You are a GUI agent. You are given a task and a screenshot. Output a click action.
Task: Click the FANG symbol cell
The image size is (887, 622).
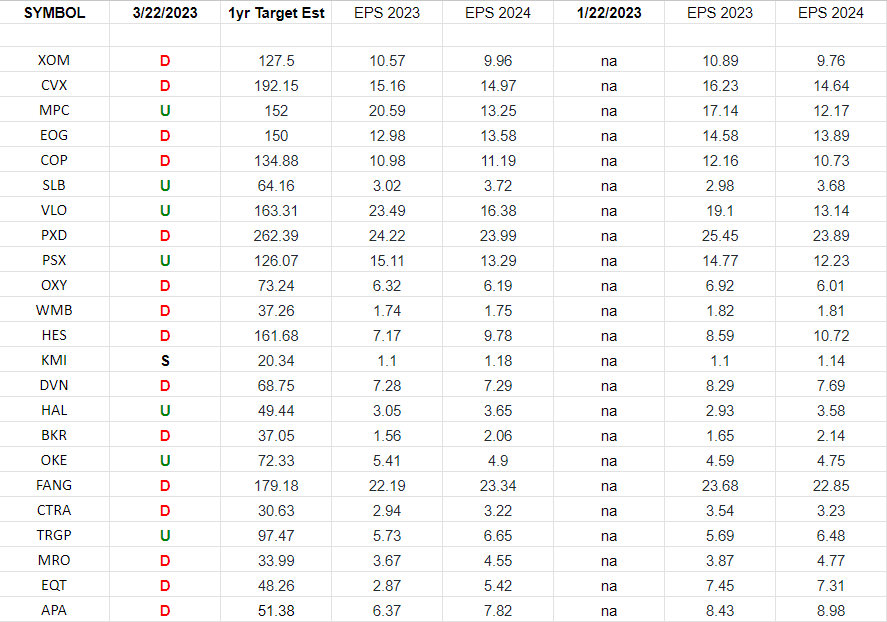pos(54,485)
